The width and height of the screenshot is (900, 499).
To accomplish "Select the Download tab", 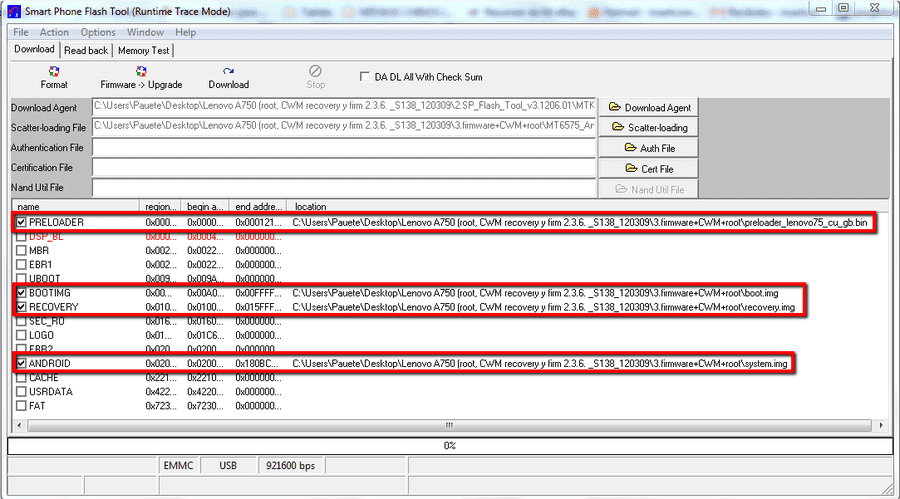I will click(x=34, y=49).
